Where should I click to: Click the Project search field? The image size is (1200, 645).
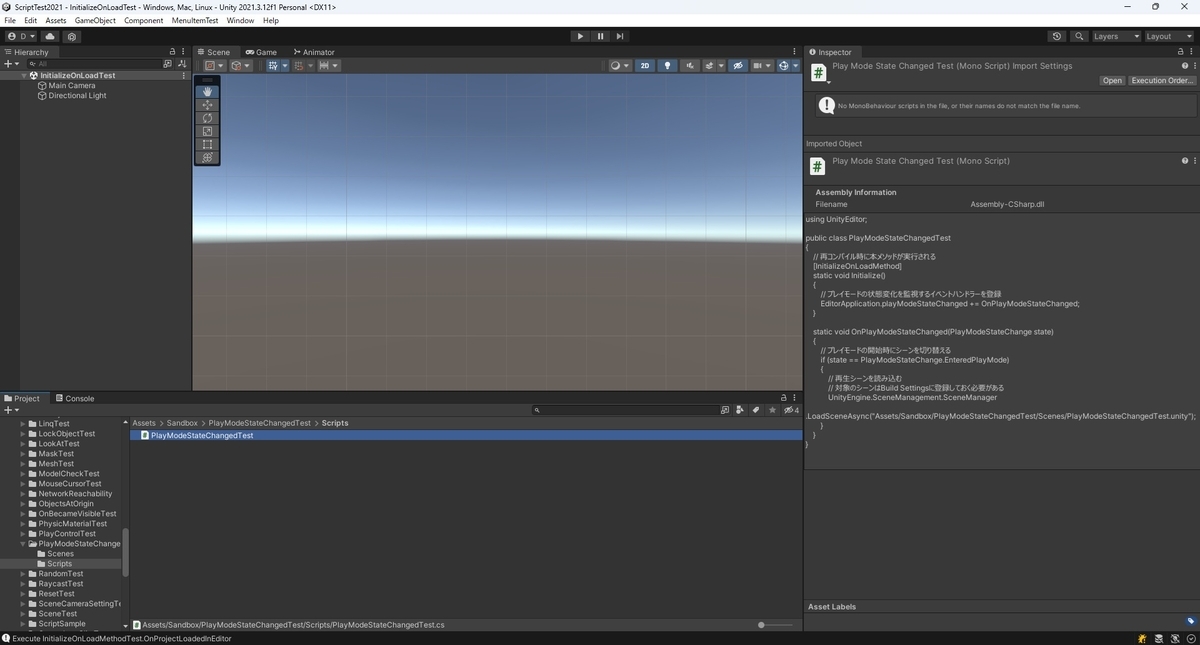(x=625, y=410)
